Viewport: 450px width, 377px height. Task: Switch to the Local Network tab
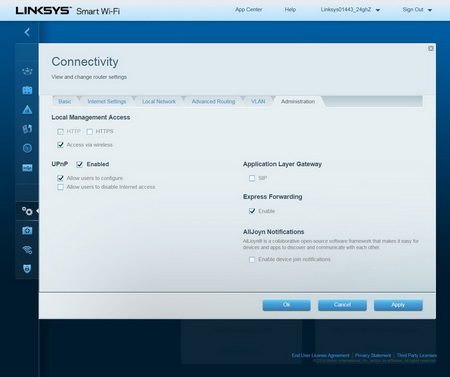point(159,101)
